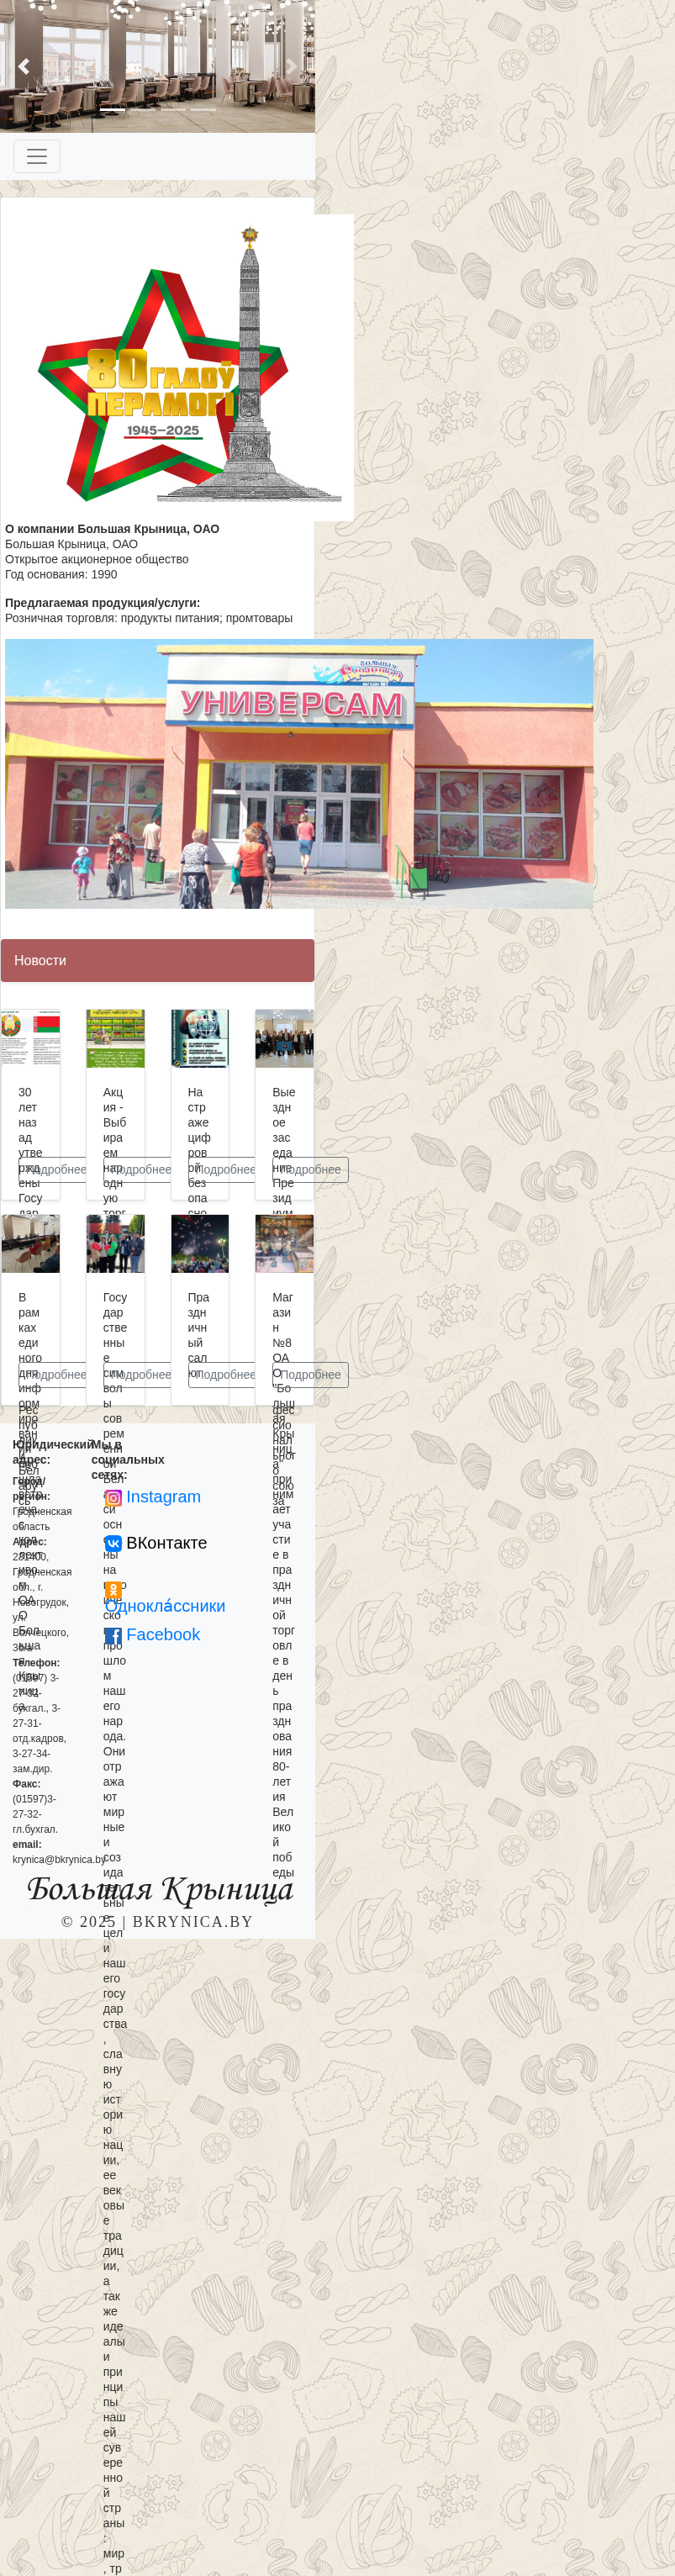Open the night fireworks news thumbnail
The image size is (675, 2576).
200,1244
